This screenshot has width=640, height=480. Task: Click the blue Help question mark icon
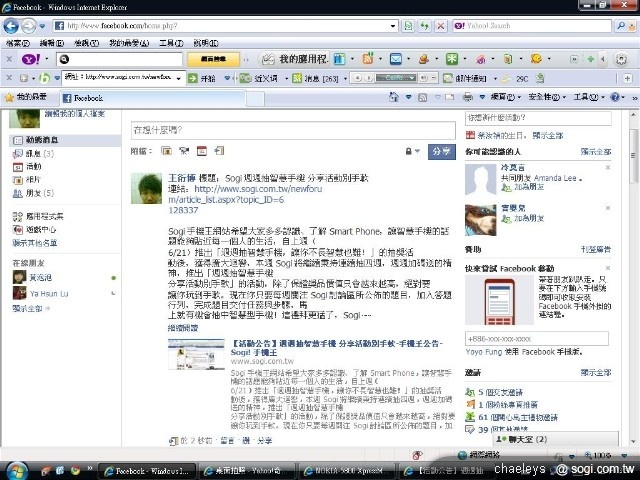tap(615, 97)
